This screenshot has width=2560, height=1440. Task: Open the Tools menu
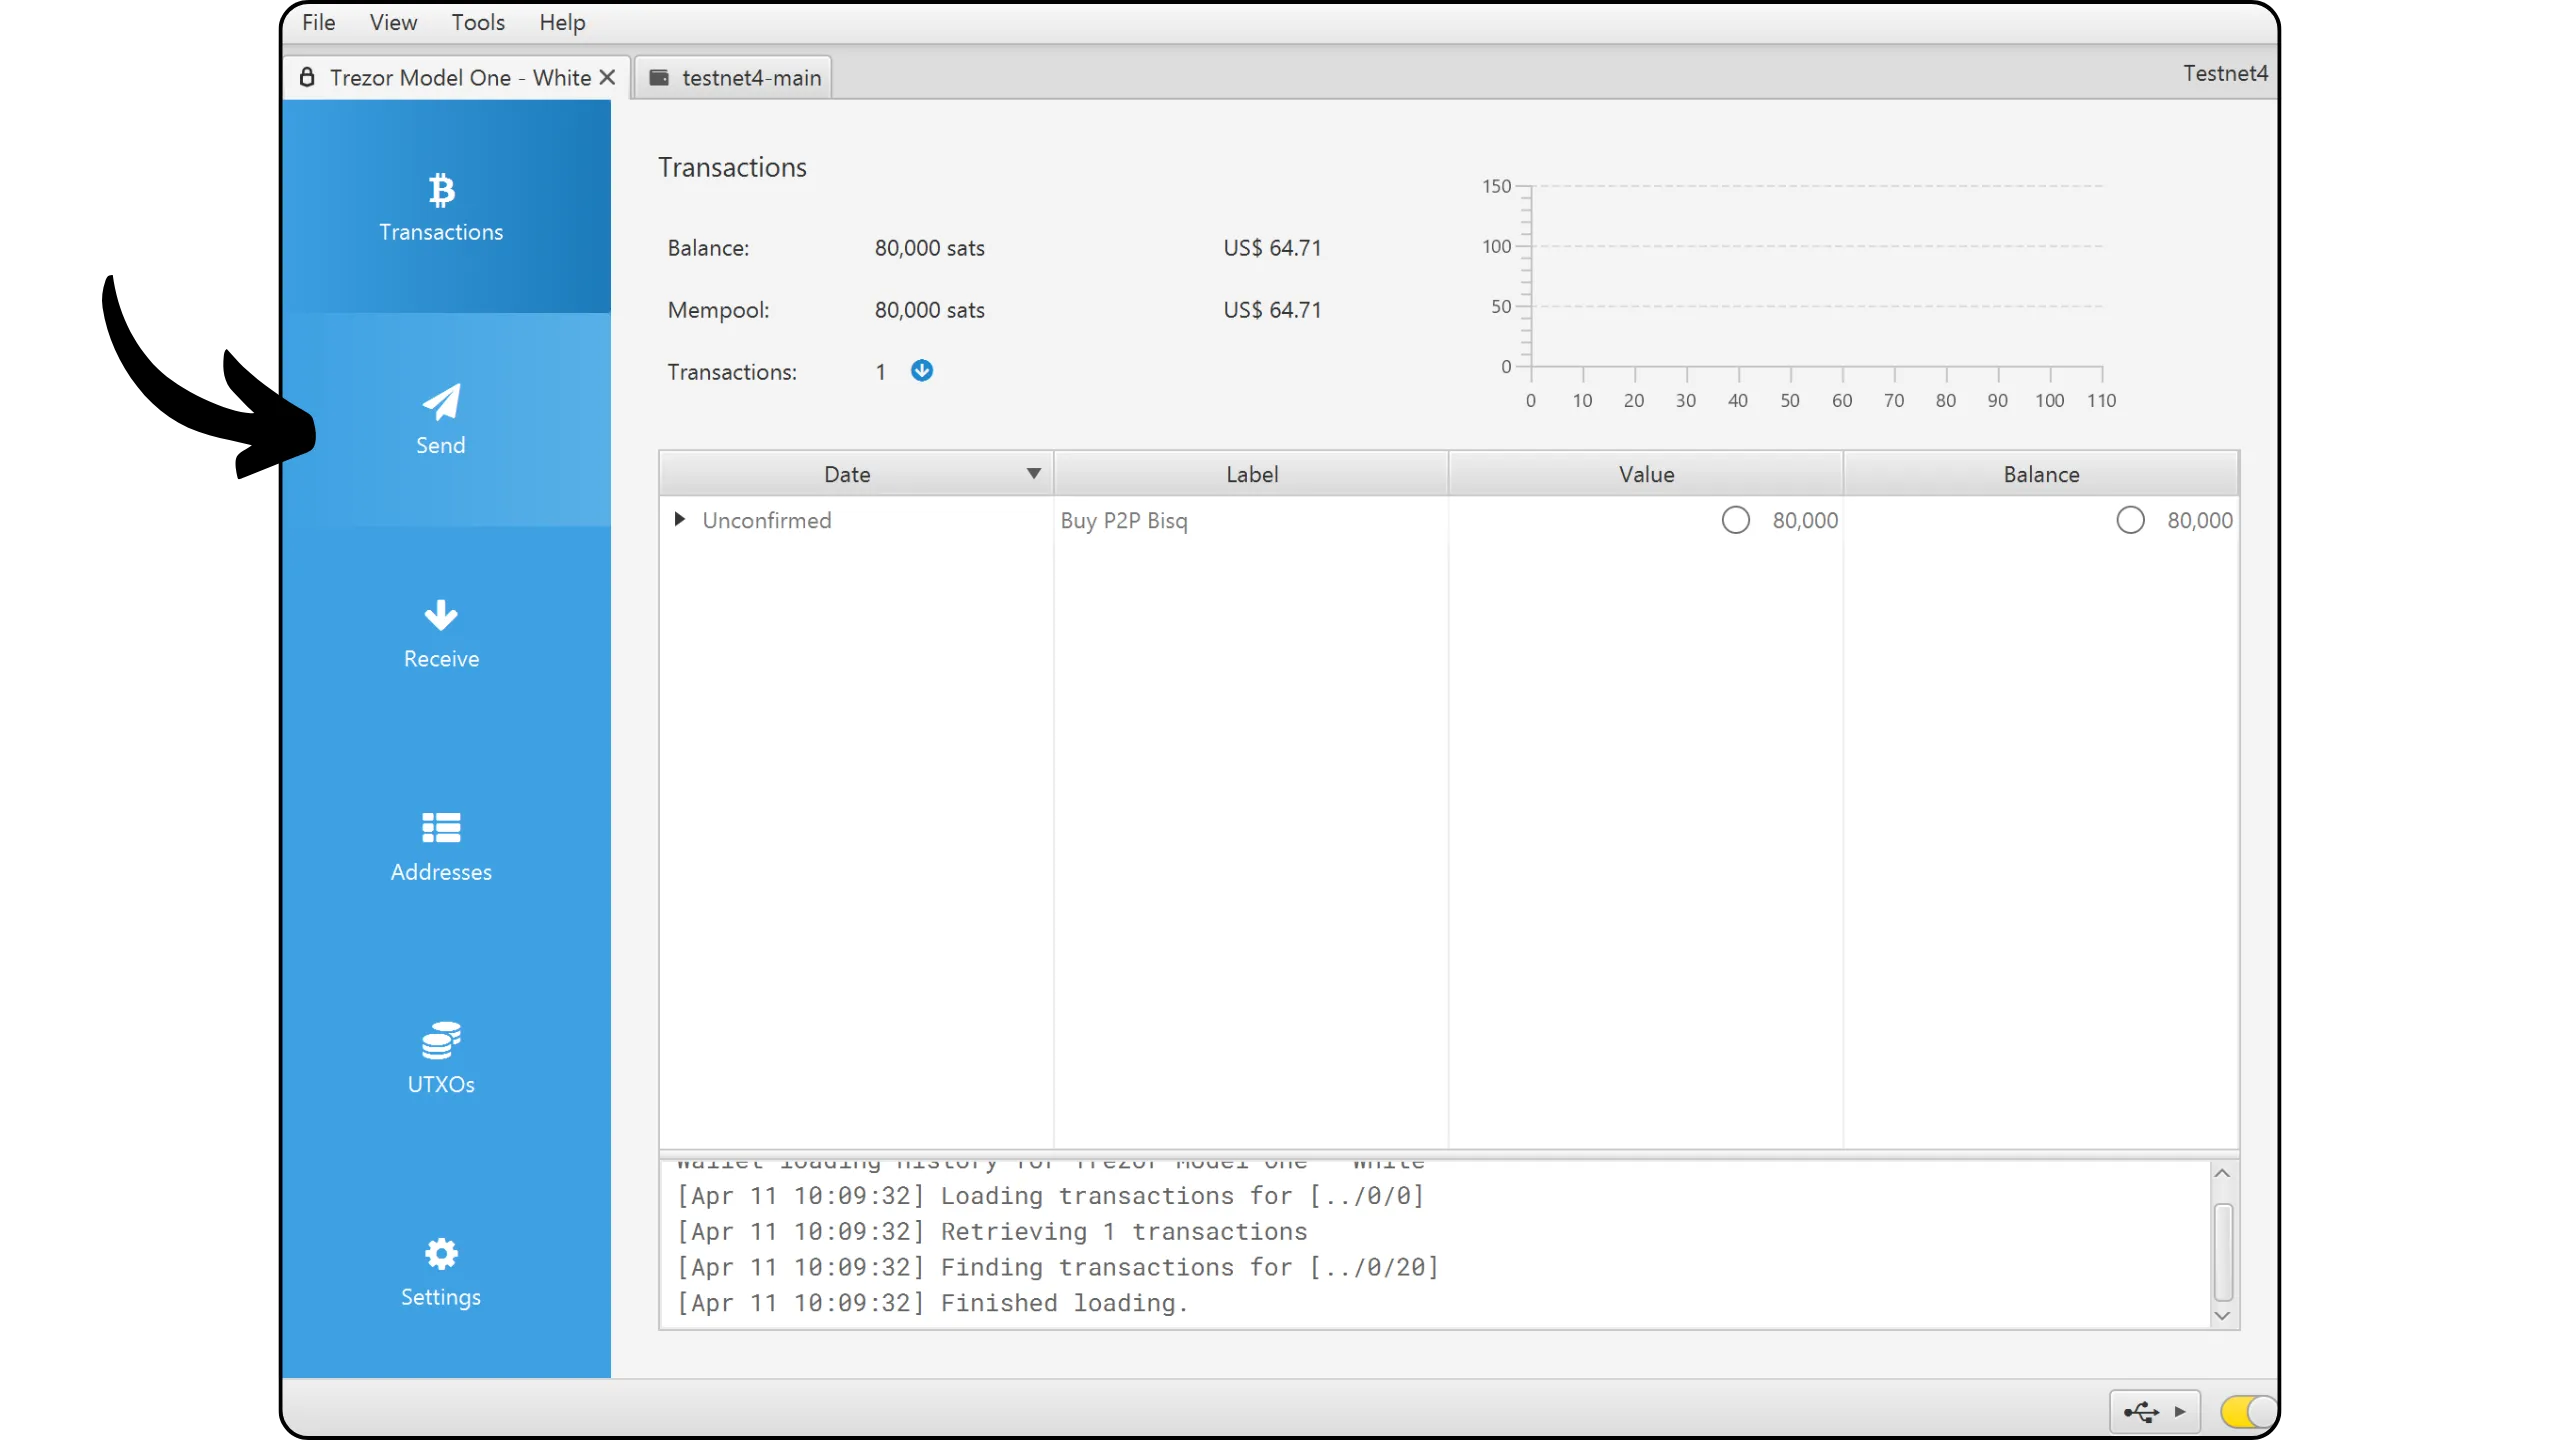tap(477, 22)
